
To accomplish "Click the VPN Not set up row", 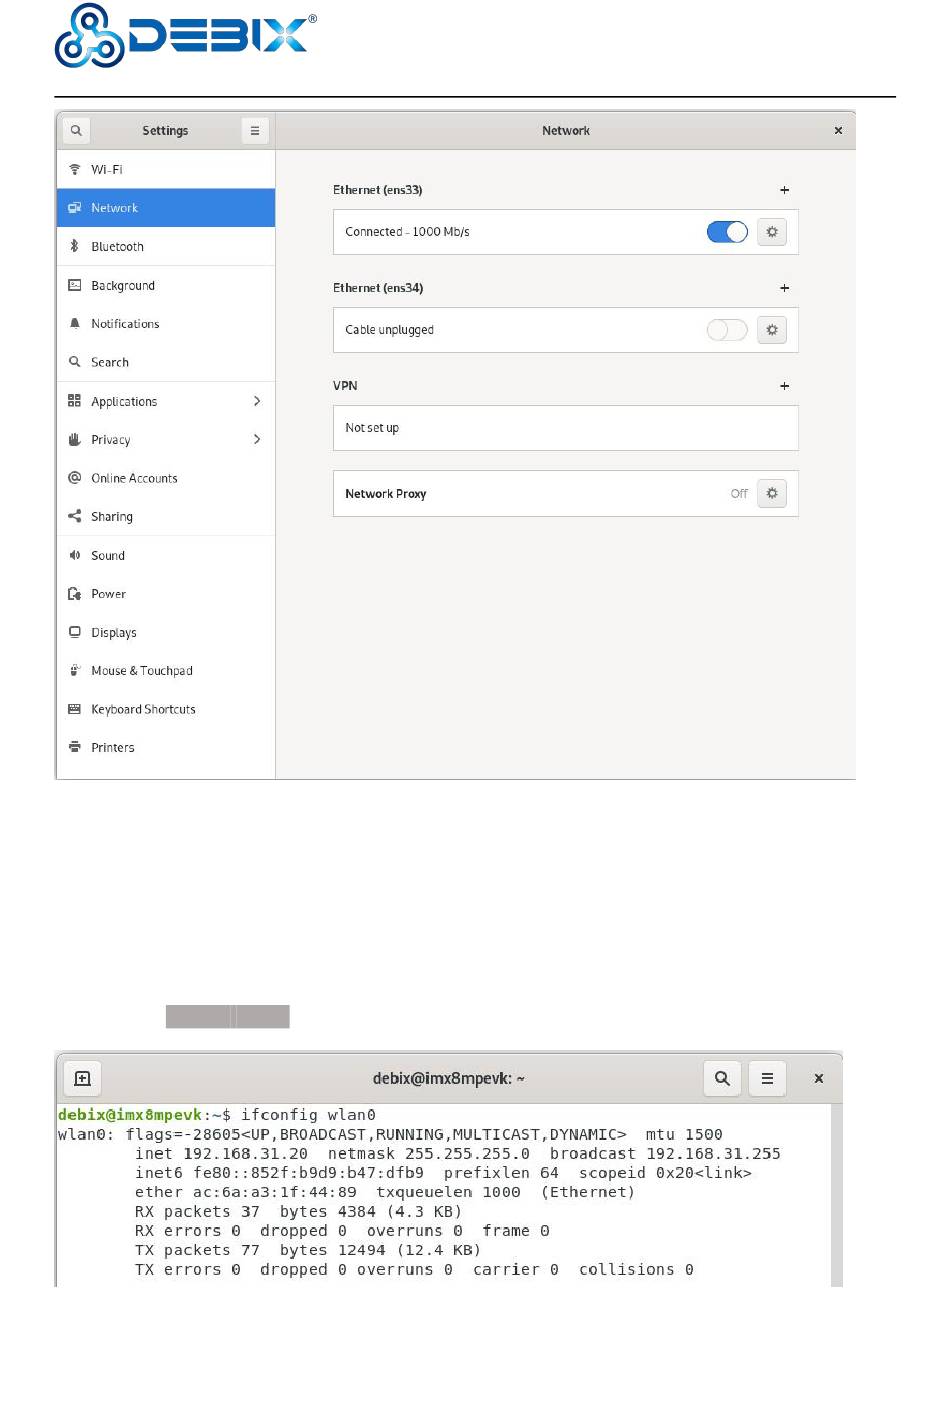I will coord(566,428).
